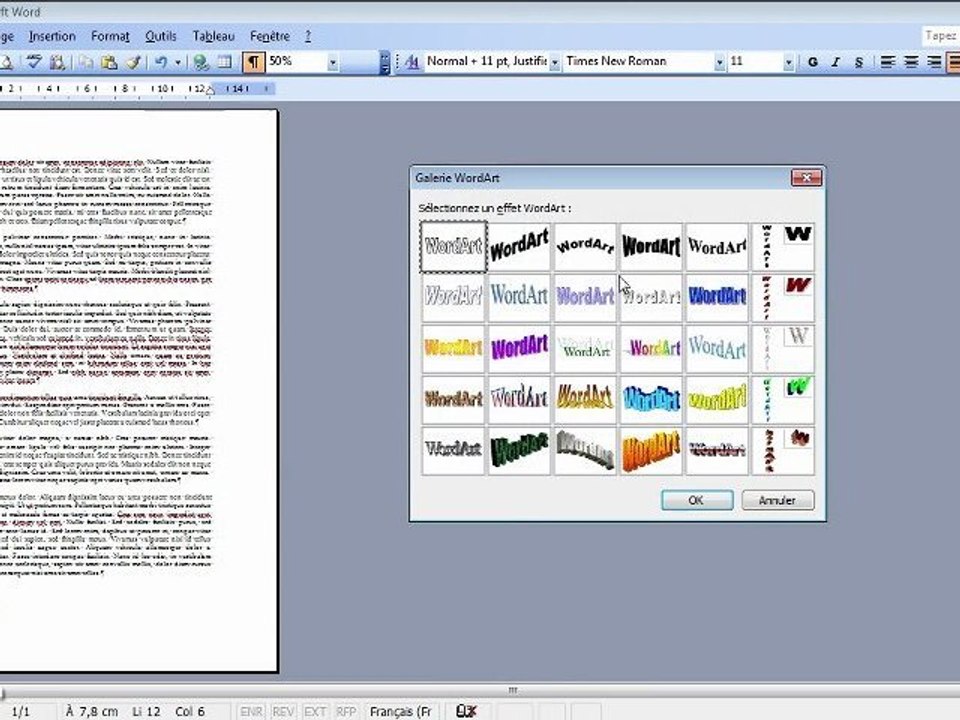Image resolution: width=960 pixels, height=720 pixels.
Task: Toggle ENR macro recording in status bar
Action: click(x=251, y=711)
